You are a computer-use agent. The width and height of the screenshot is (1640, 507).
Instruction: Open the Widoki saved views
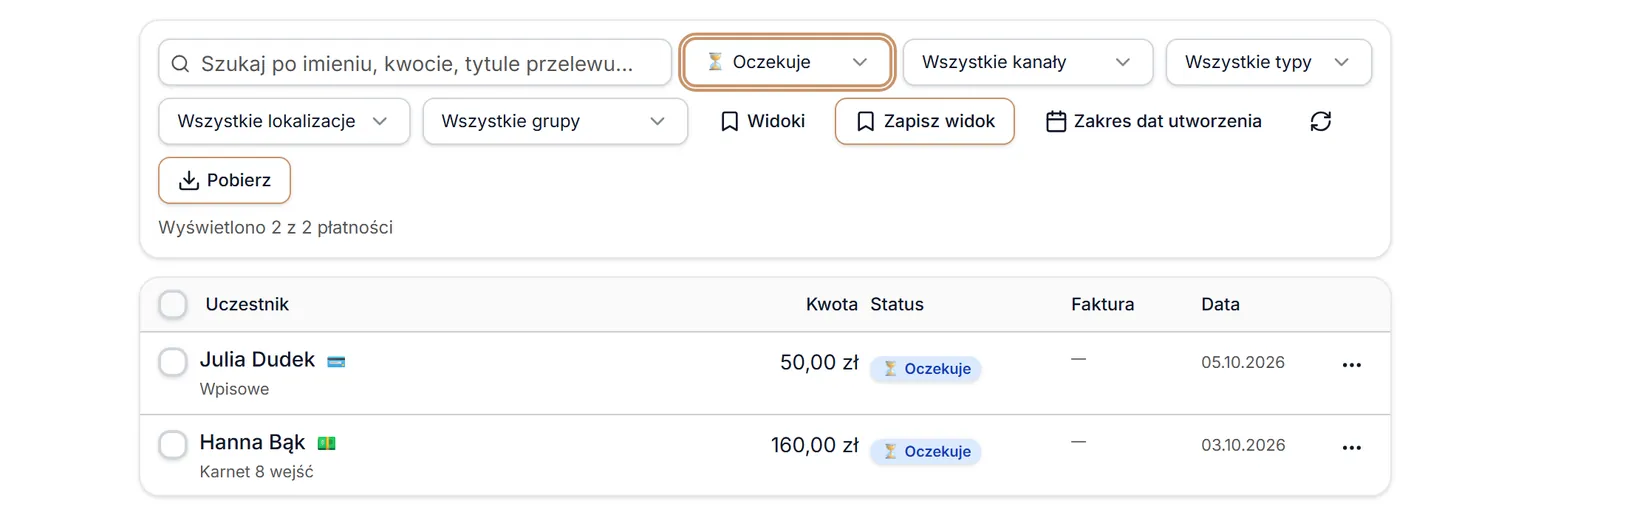pos(763,121)
